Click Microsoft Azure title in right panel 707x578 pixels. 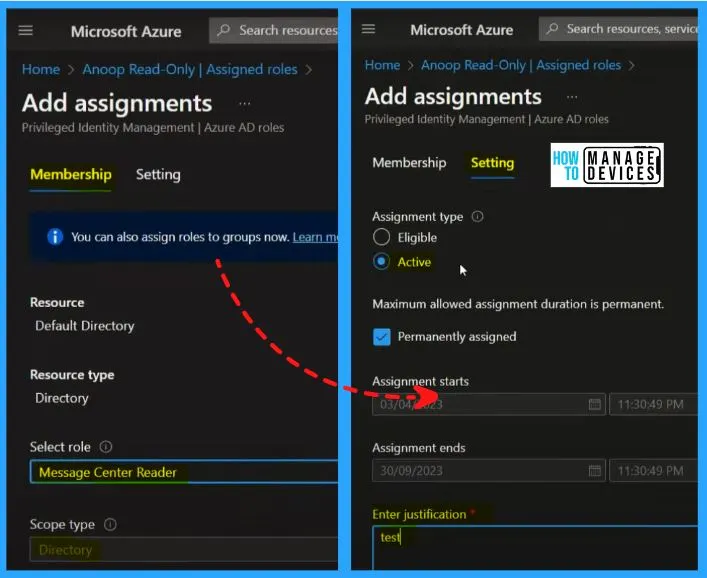point(462,30)
